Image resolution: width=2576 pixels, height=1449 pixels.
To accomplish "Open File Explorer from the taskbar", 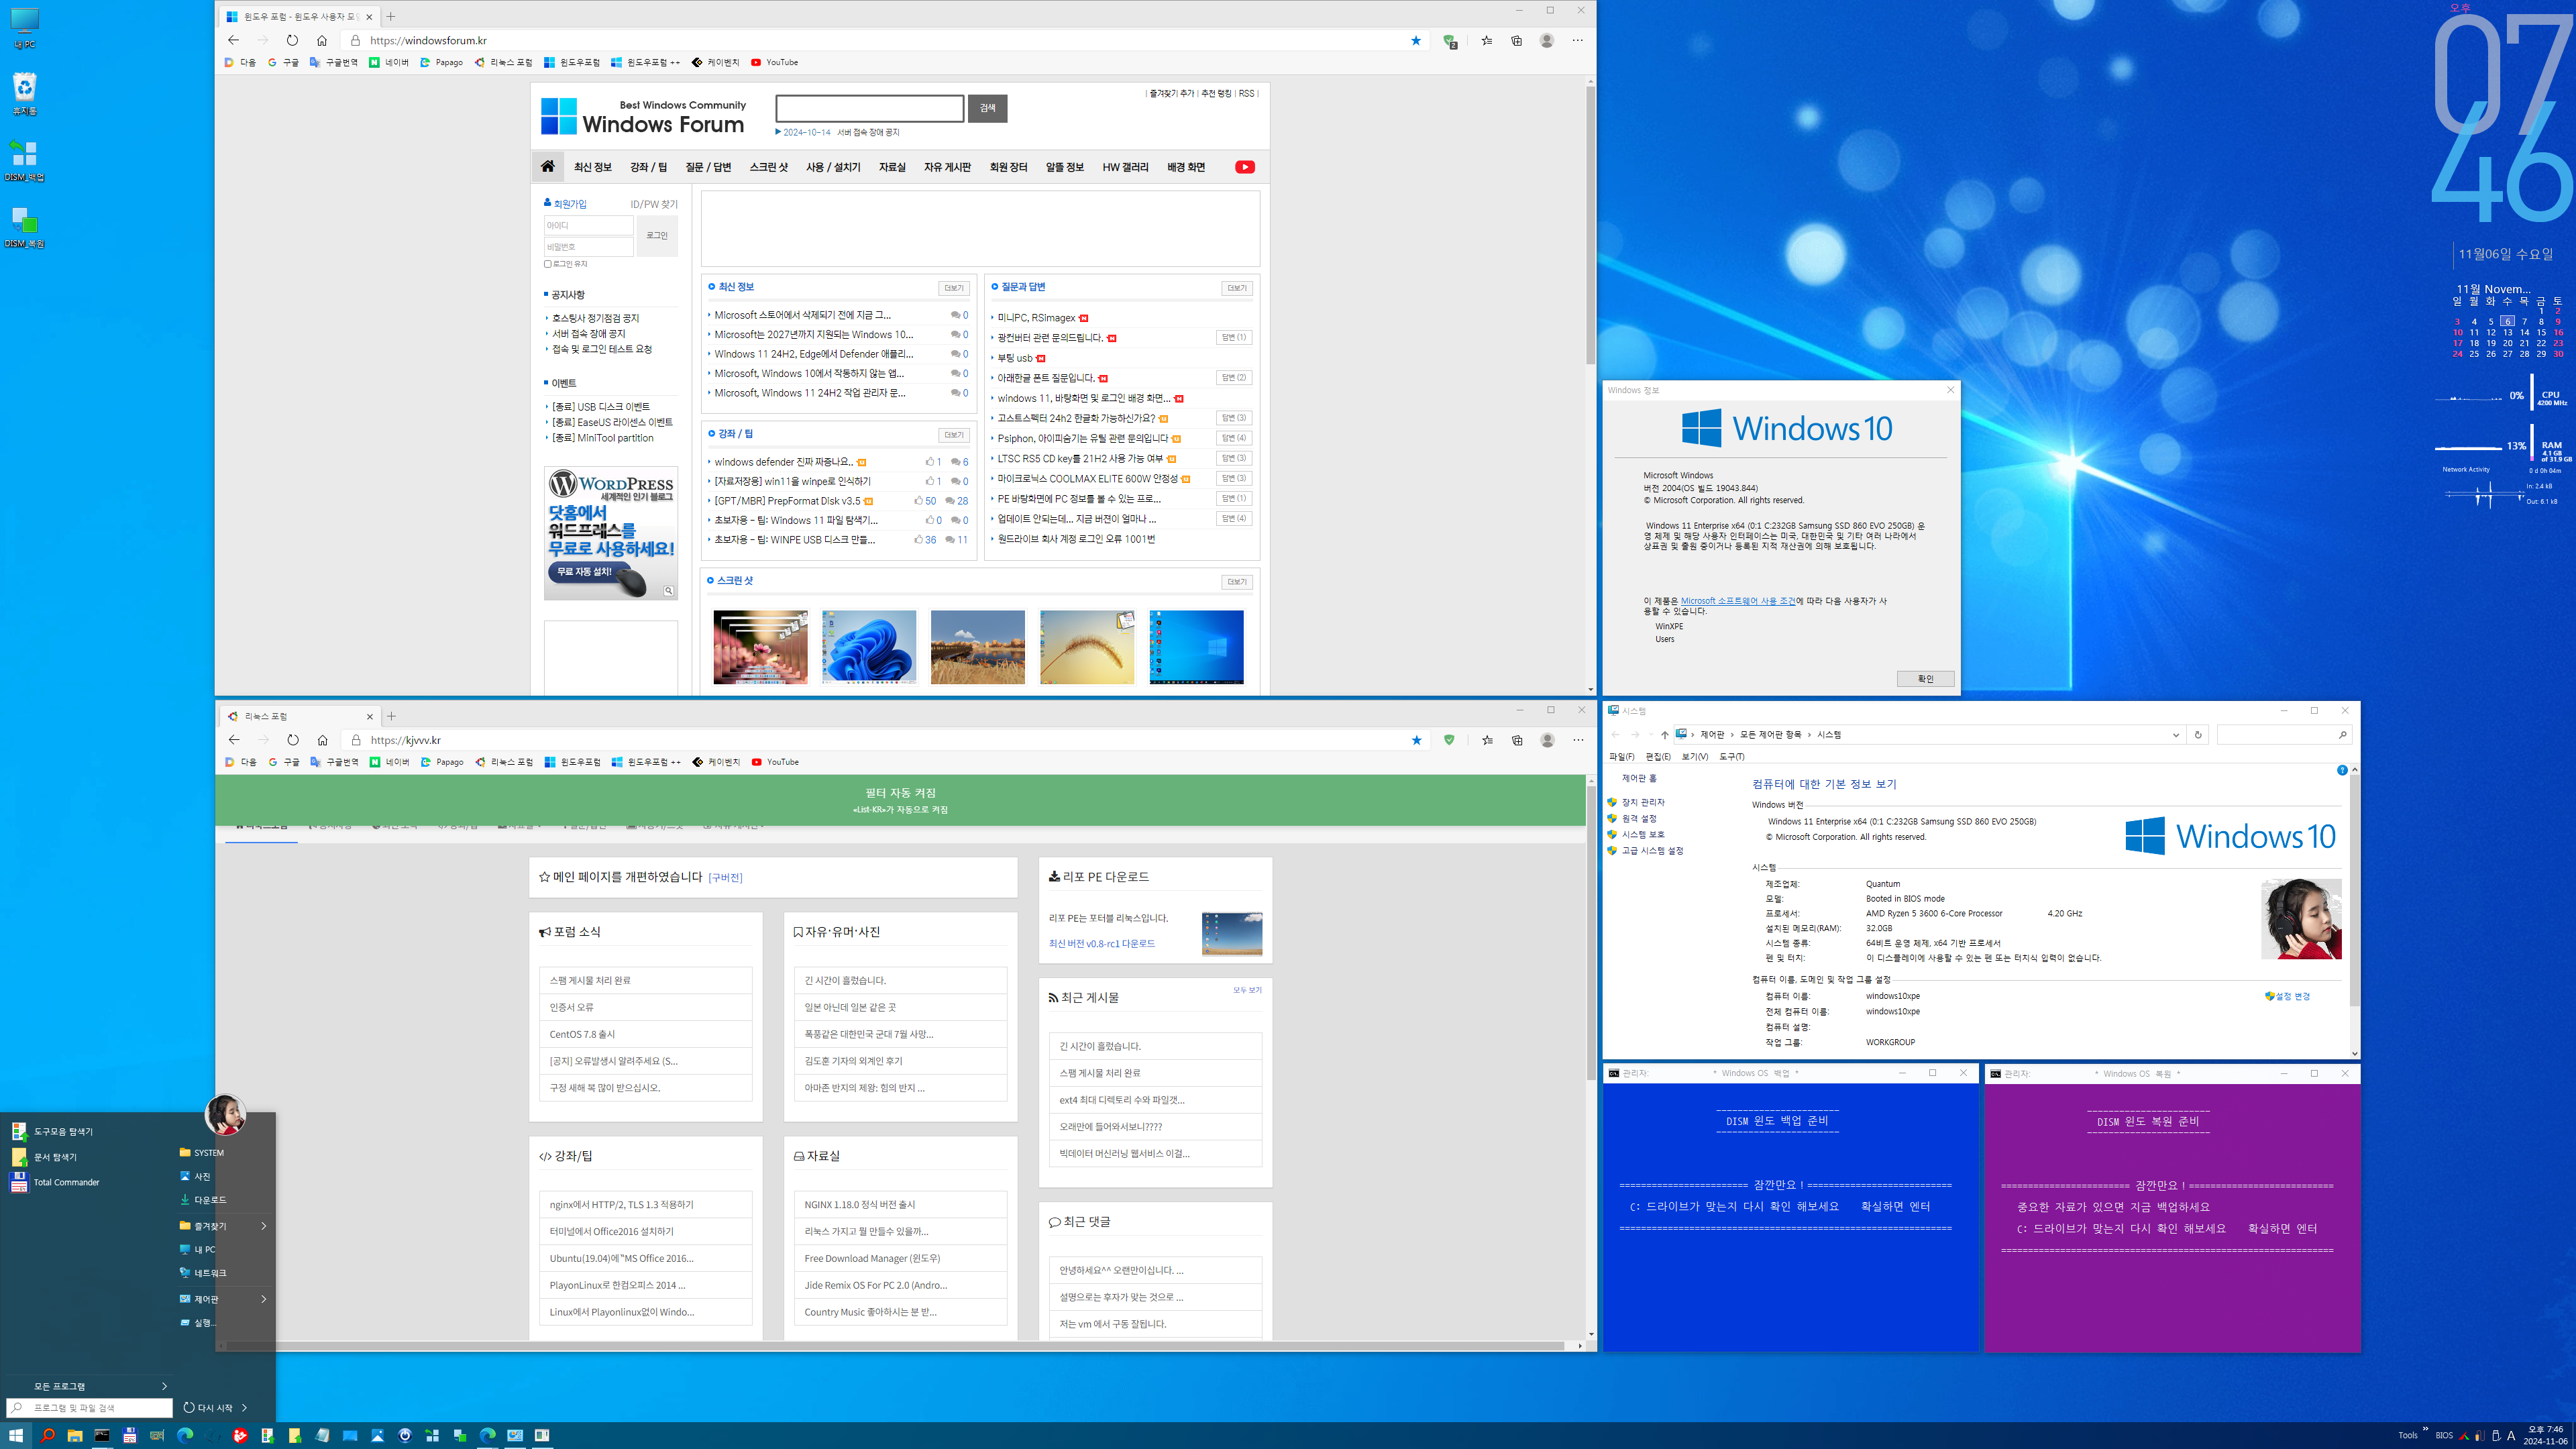I will (x=74, y=1435).
